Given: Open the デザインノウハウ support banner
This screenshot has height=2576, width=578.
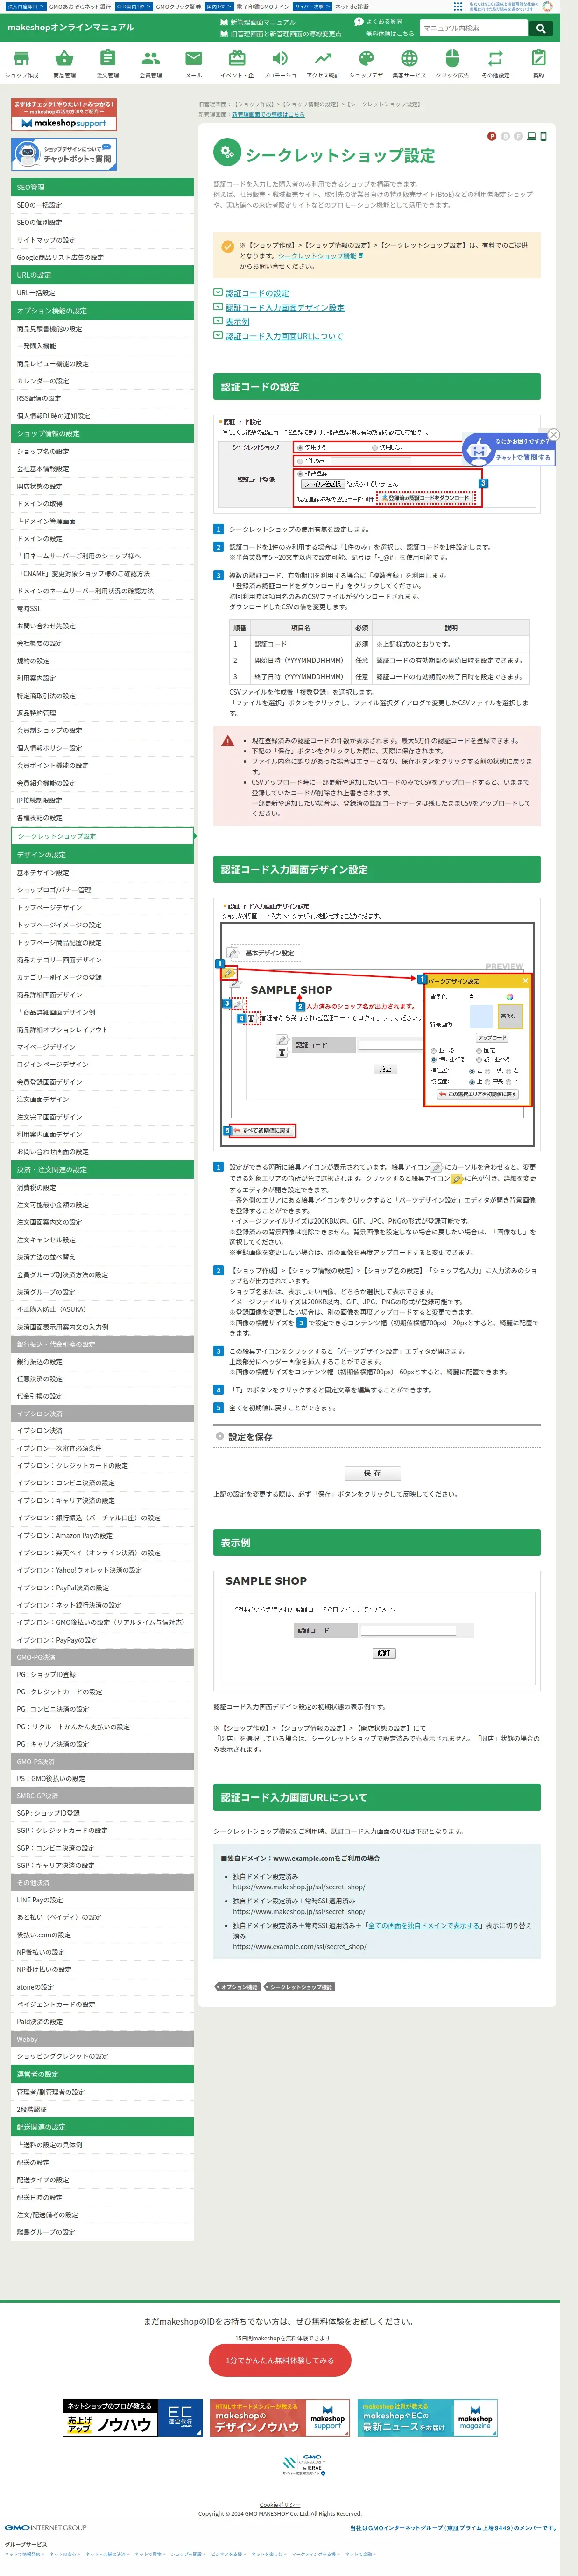Looking at the screenshot, I should click(x=279, y=2418).
